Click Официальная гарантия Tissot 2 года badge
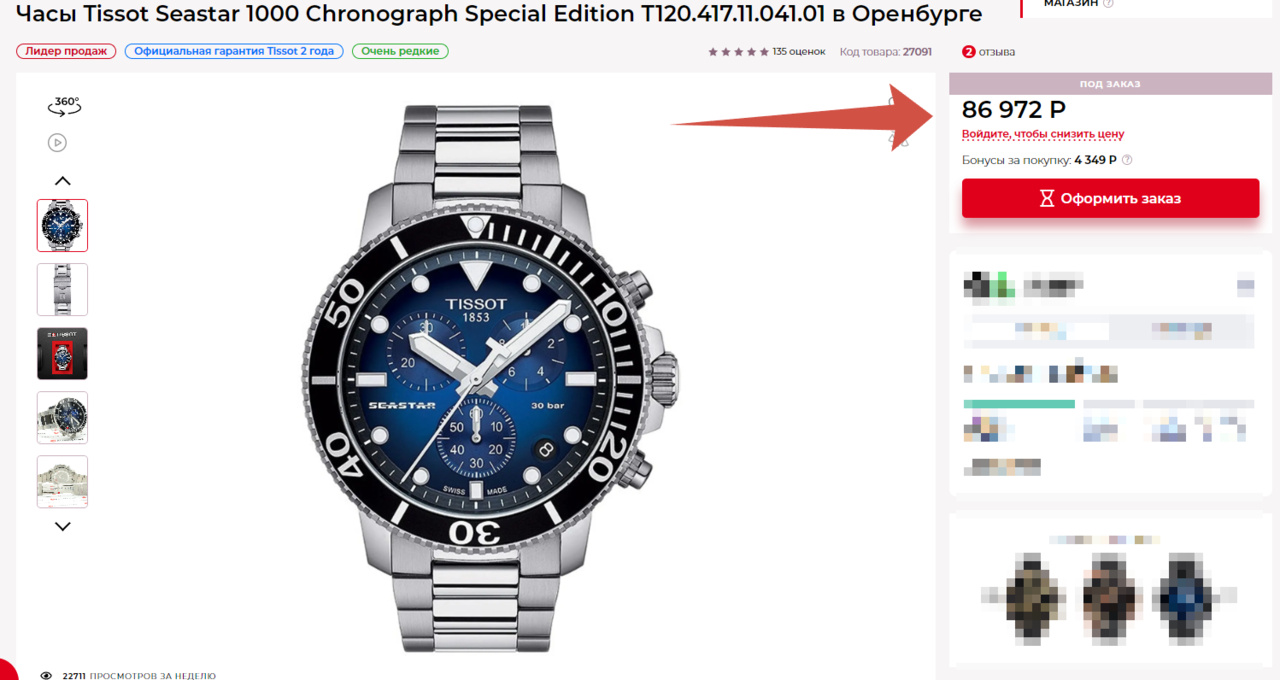Screen dimensions: 1280x680 234,51
